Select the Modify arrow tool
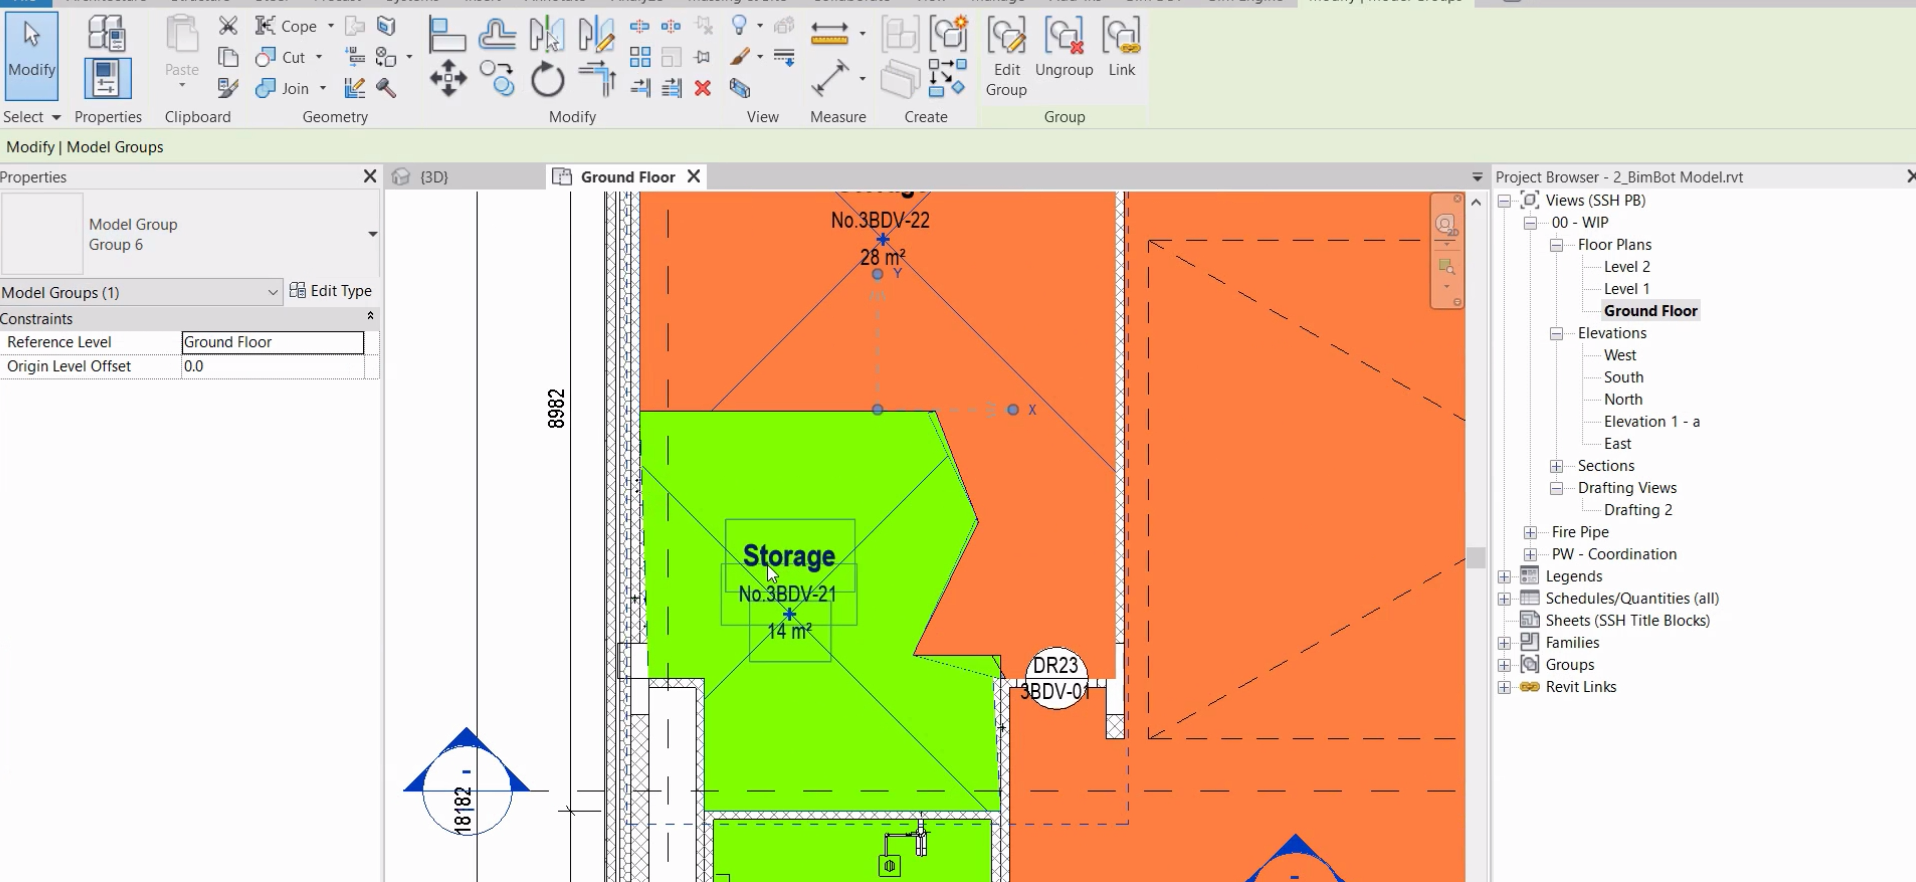This screenshot has height=882, width=1916. [x=32, y=56]
